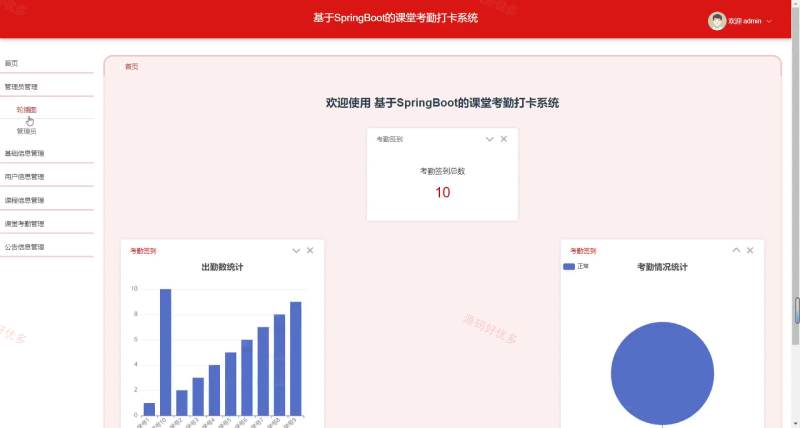Click the 考勤签到总数 value 10
This screenshot has width=800, height=428.
[x=442, y=192]
